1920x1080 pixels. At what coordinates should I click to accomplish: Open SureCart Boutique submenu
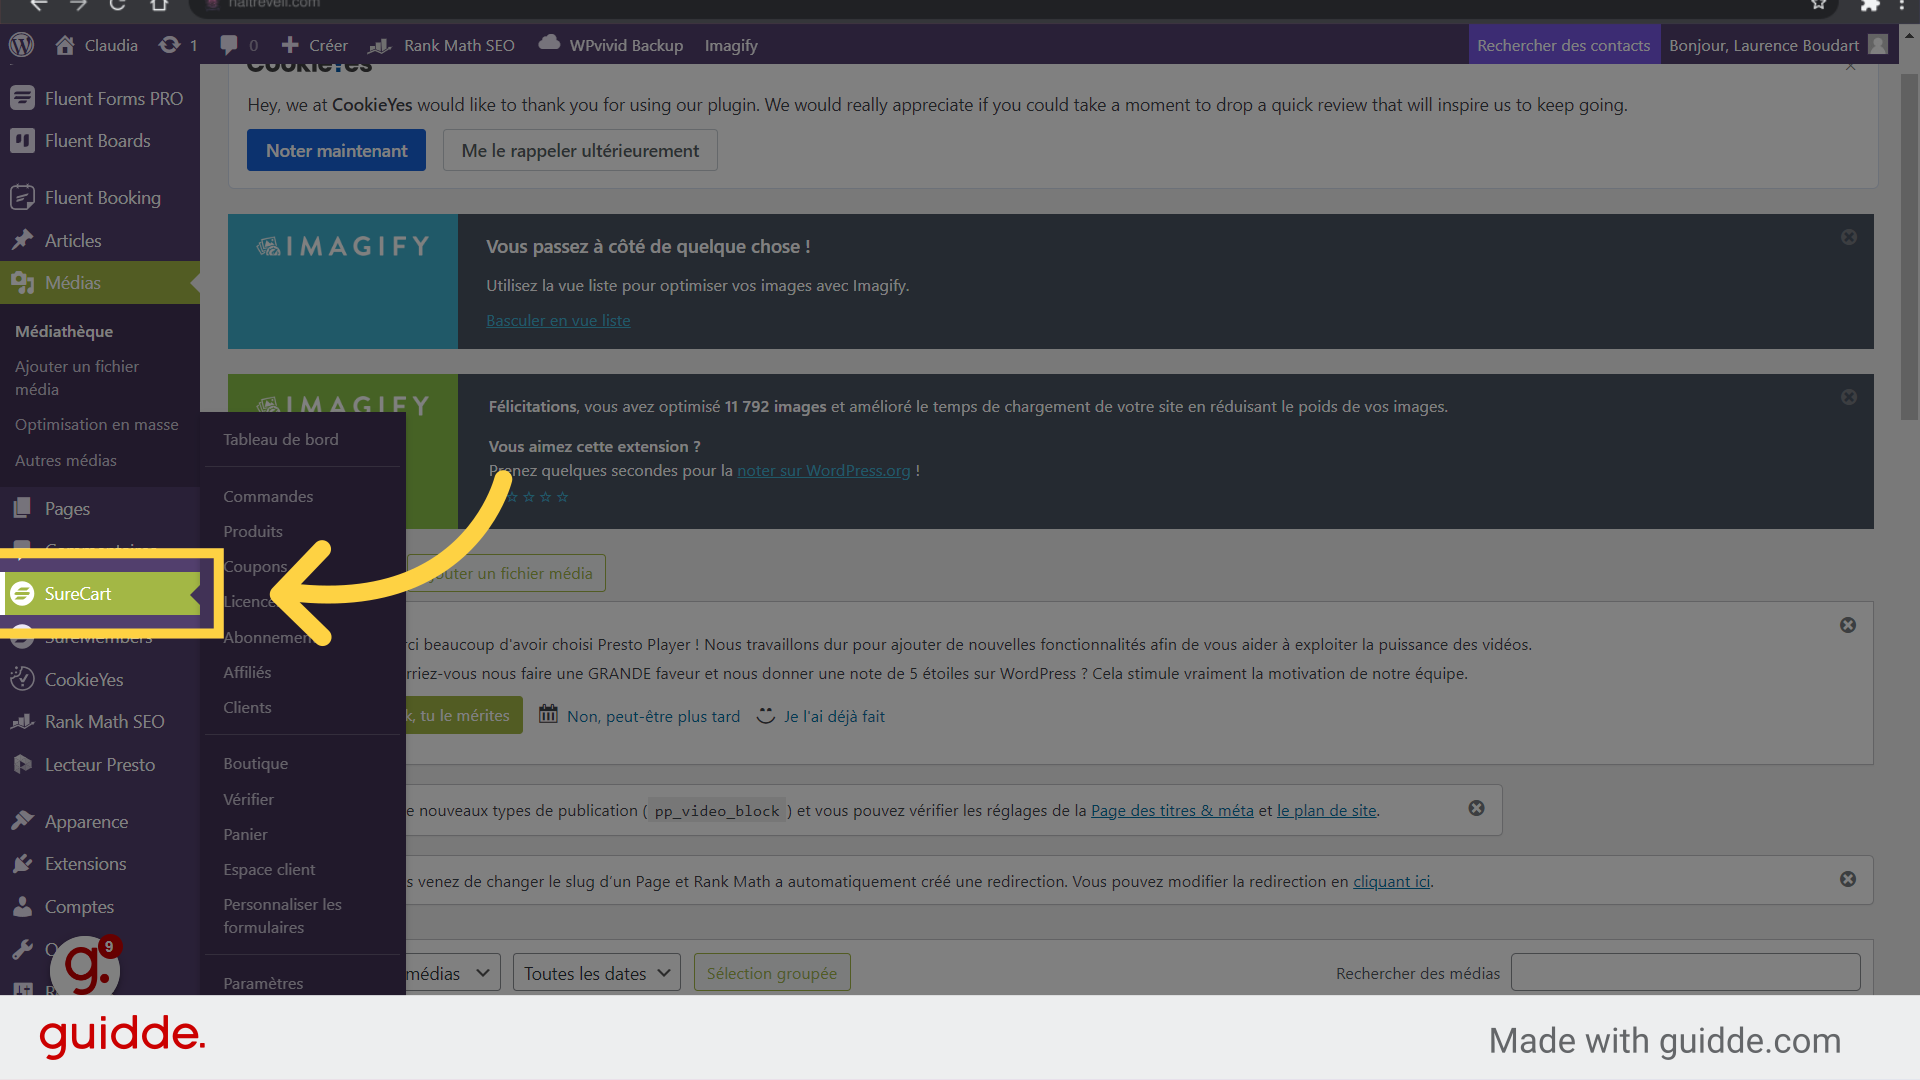click(255, 763)
